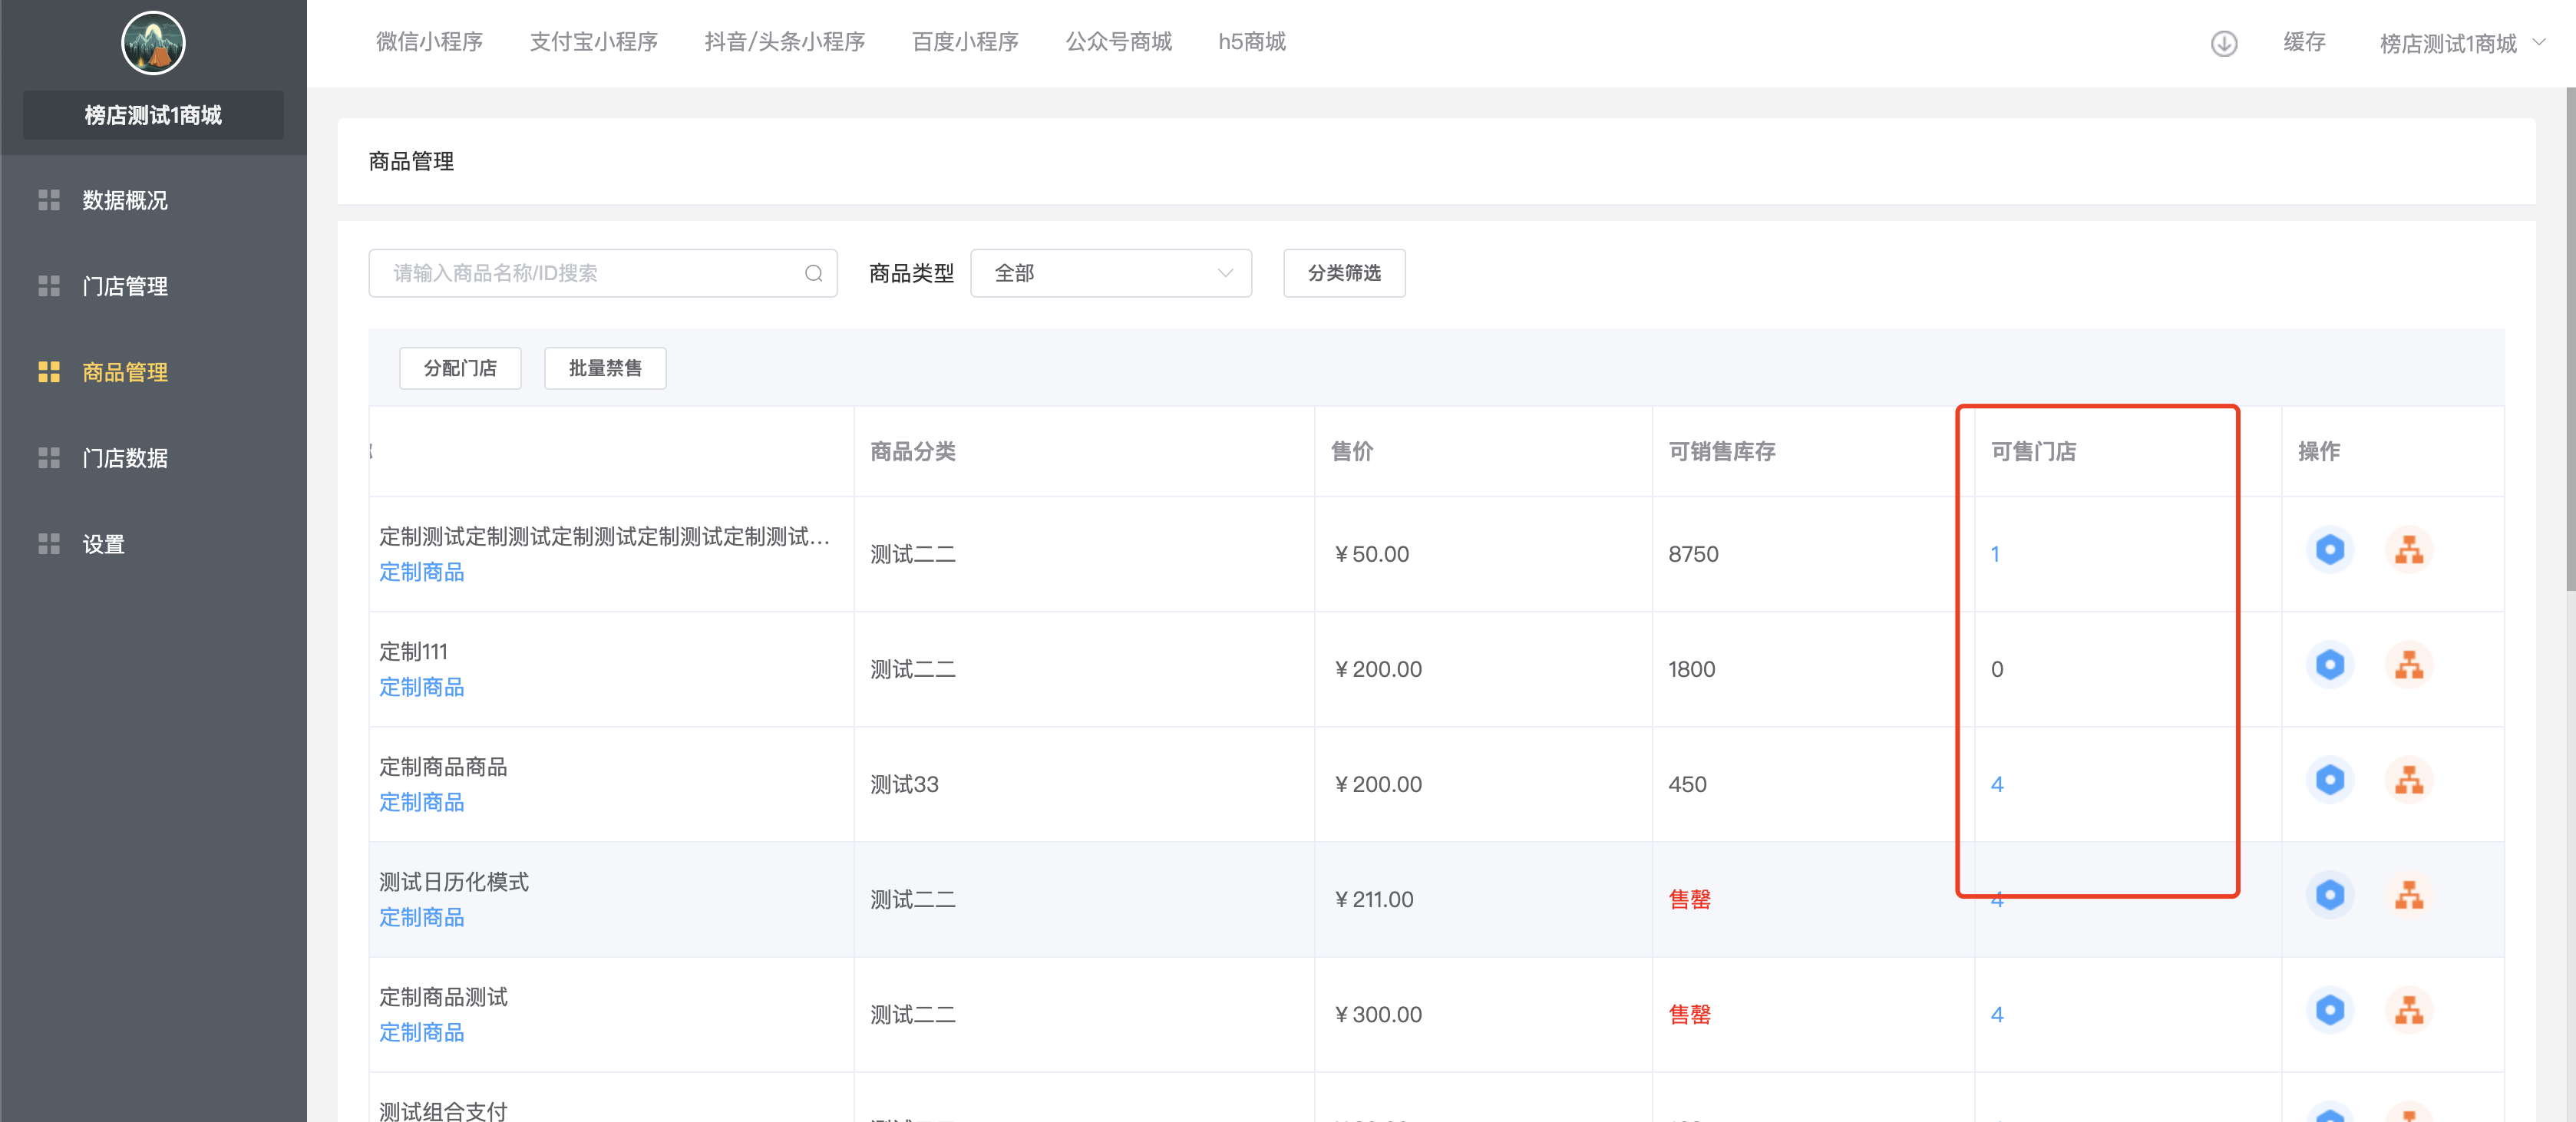This screenshot has height=1122, width=2576.
Task: Switch to the h5商城 tab
Action: pos(1251,42)
